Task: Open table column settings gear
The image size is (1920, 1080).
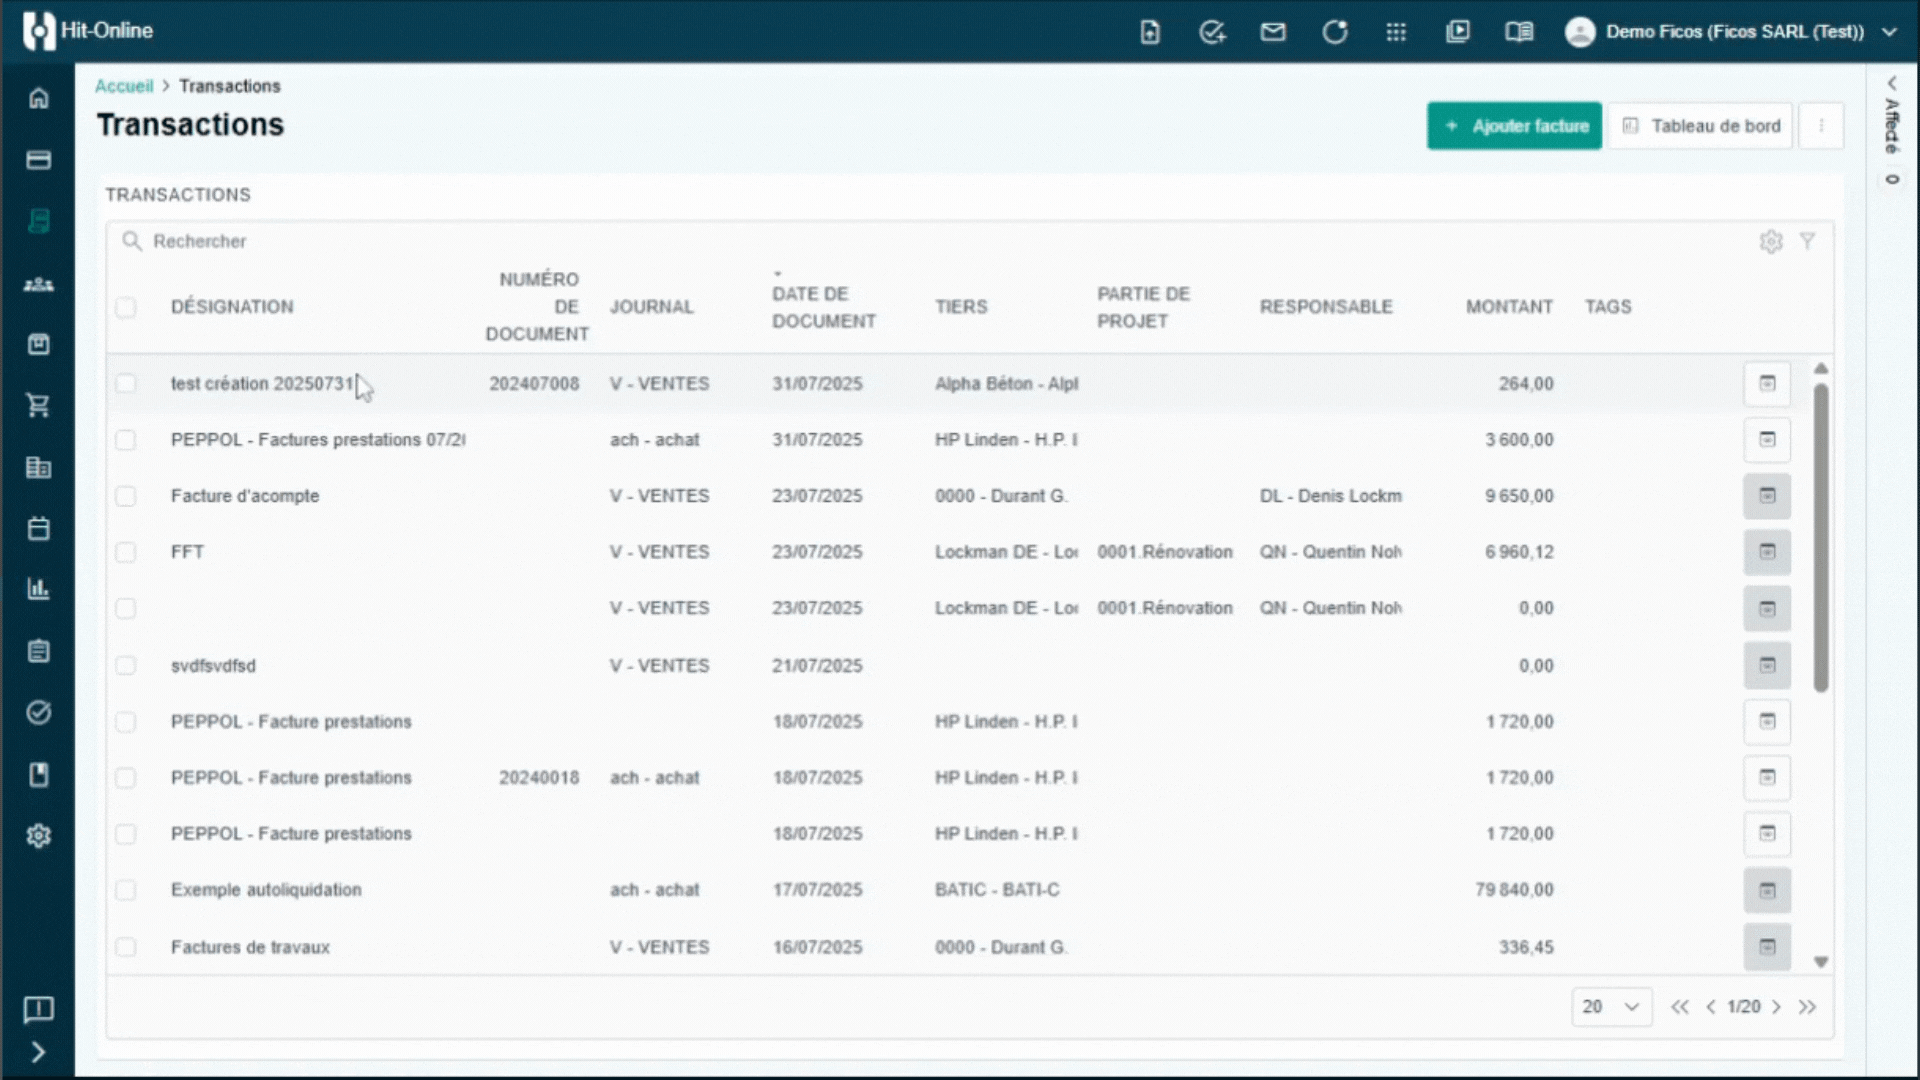Action: [1771, 241]
